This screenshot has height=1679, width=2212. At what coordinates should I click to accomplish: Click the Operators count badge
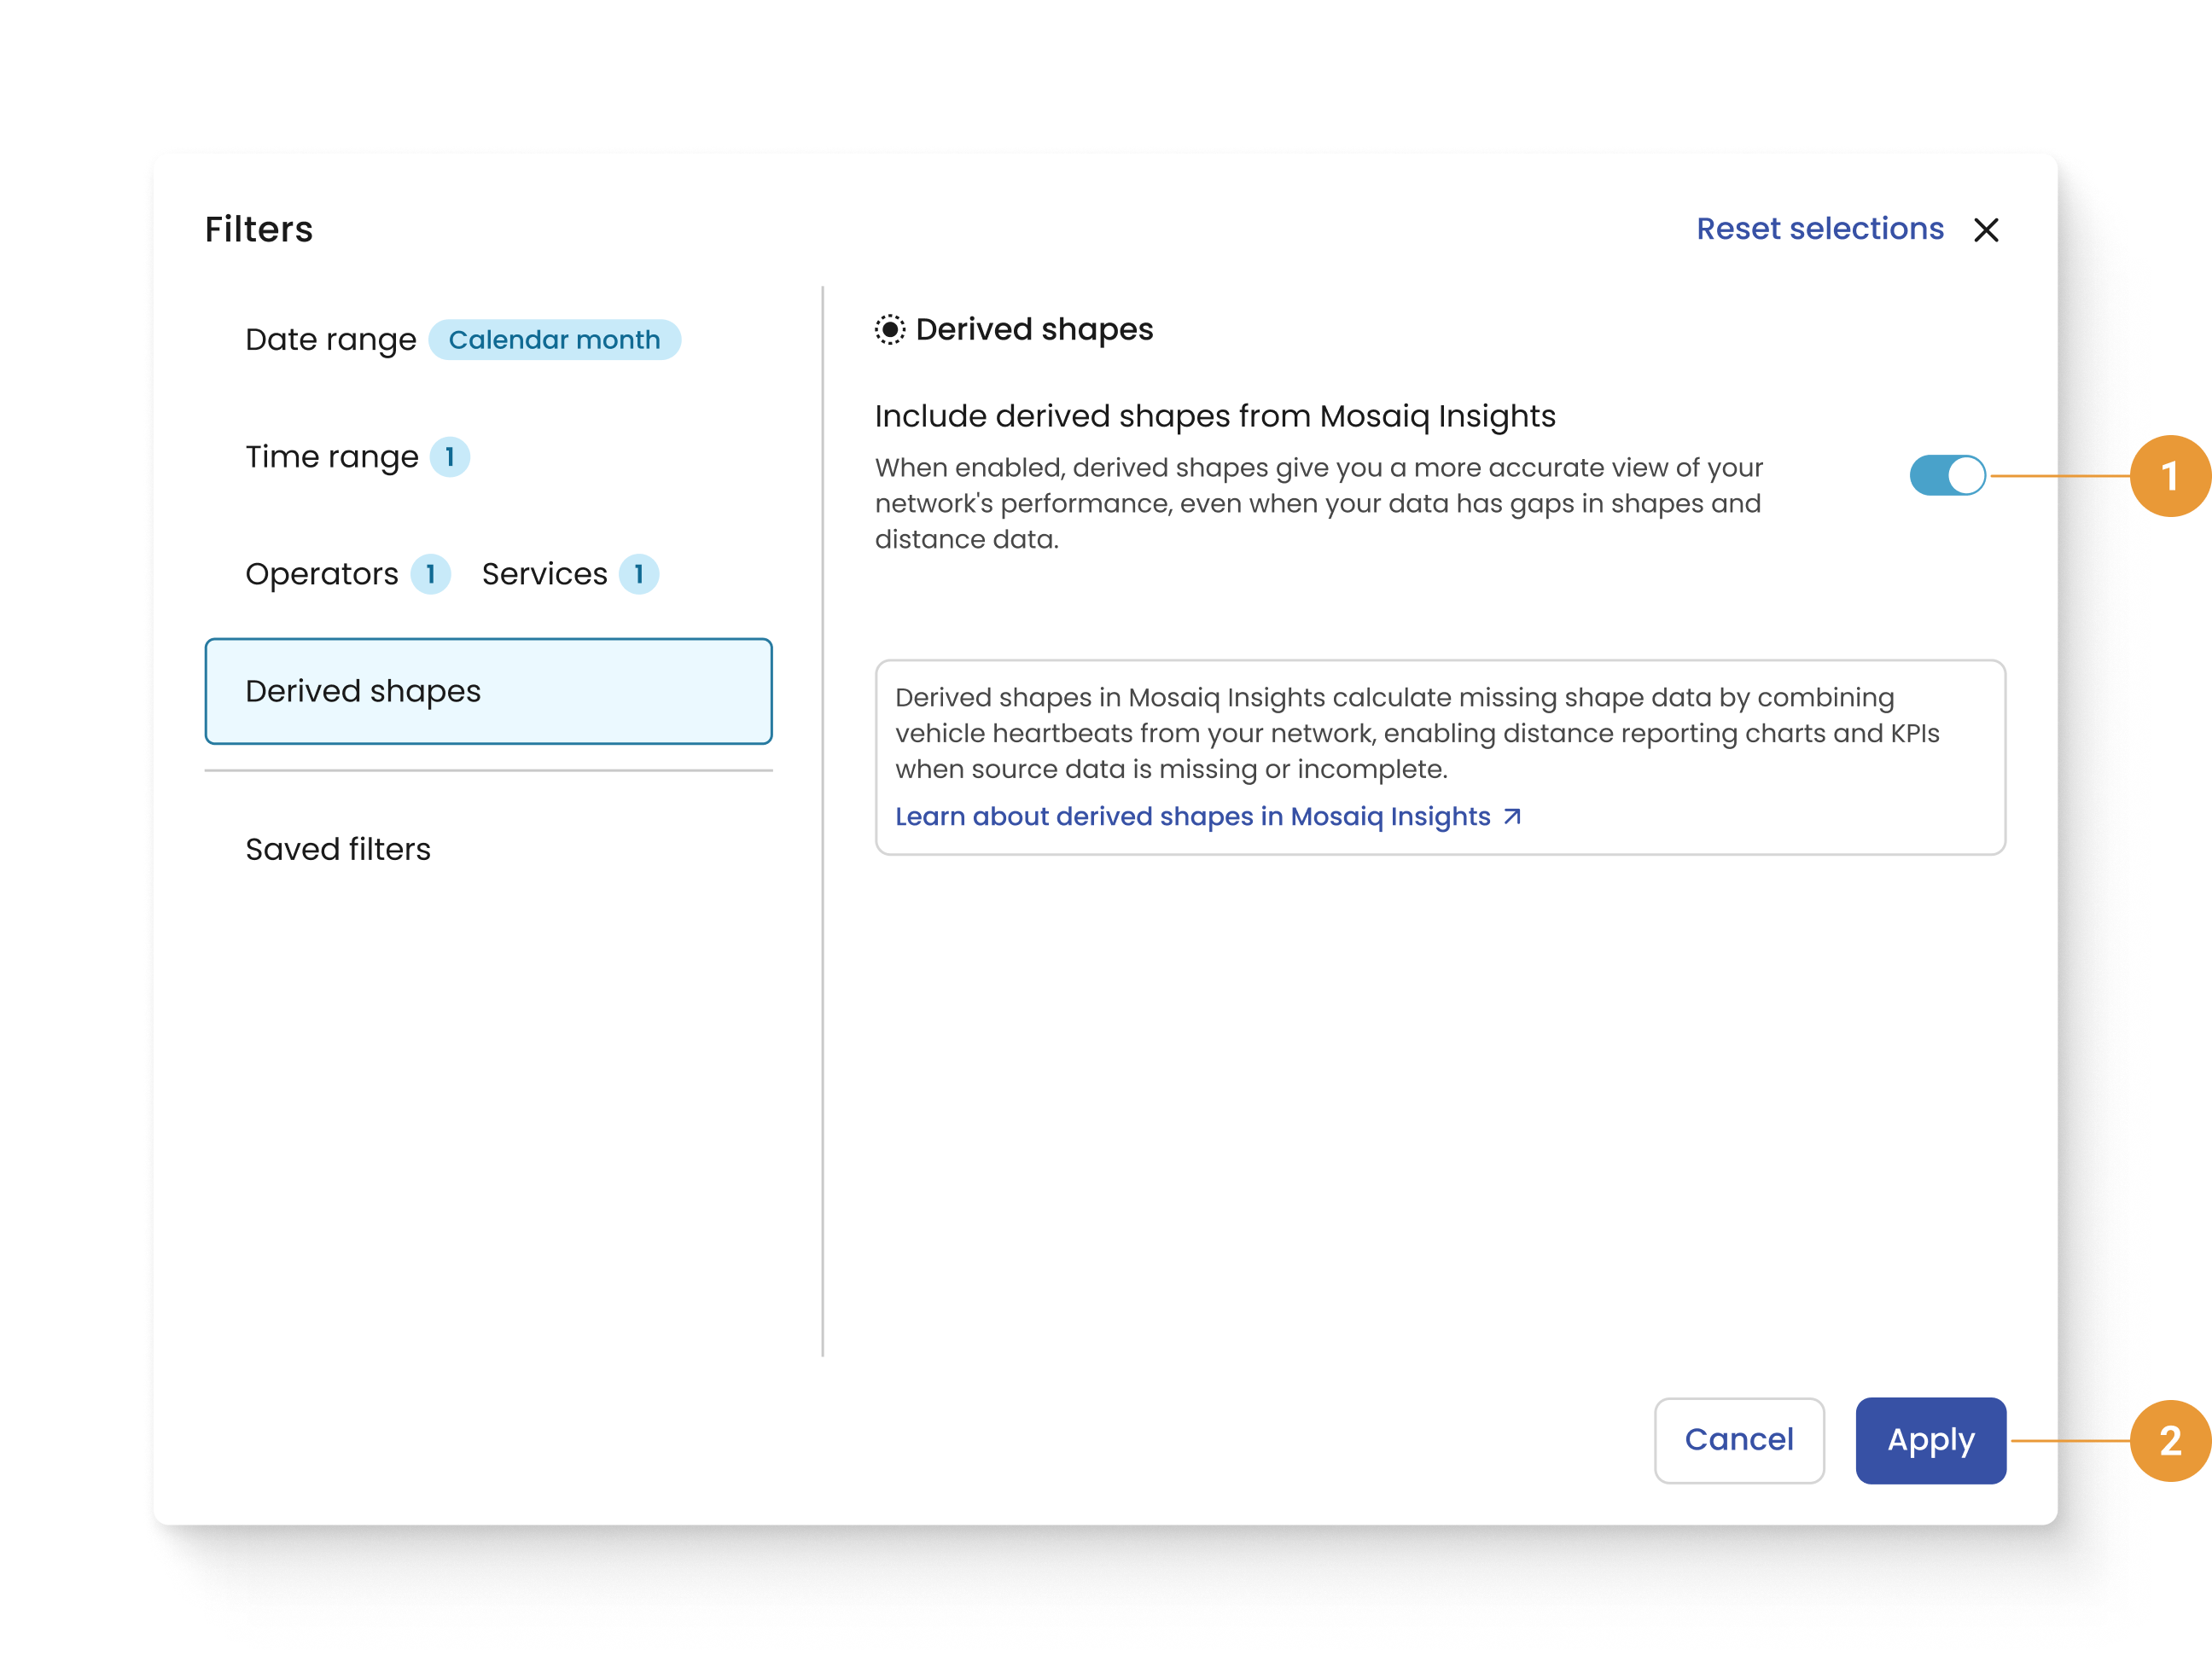click(431, 574)
